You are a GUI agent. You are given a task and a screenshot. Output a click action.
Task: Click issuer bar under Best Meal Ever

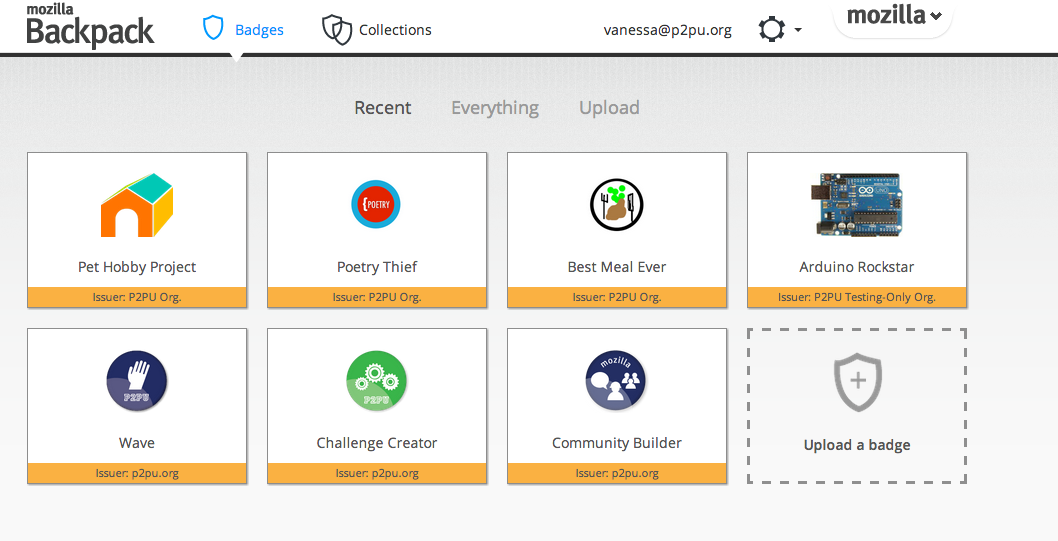617,297
